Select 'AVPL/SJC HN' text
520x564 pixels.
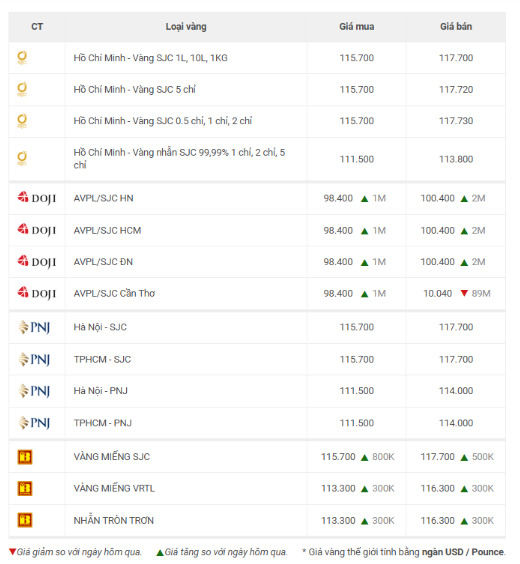[x=104, y=198]
